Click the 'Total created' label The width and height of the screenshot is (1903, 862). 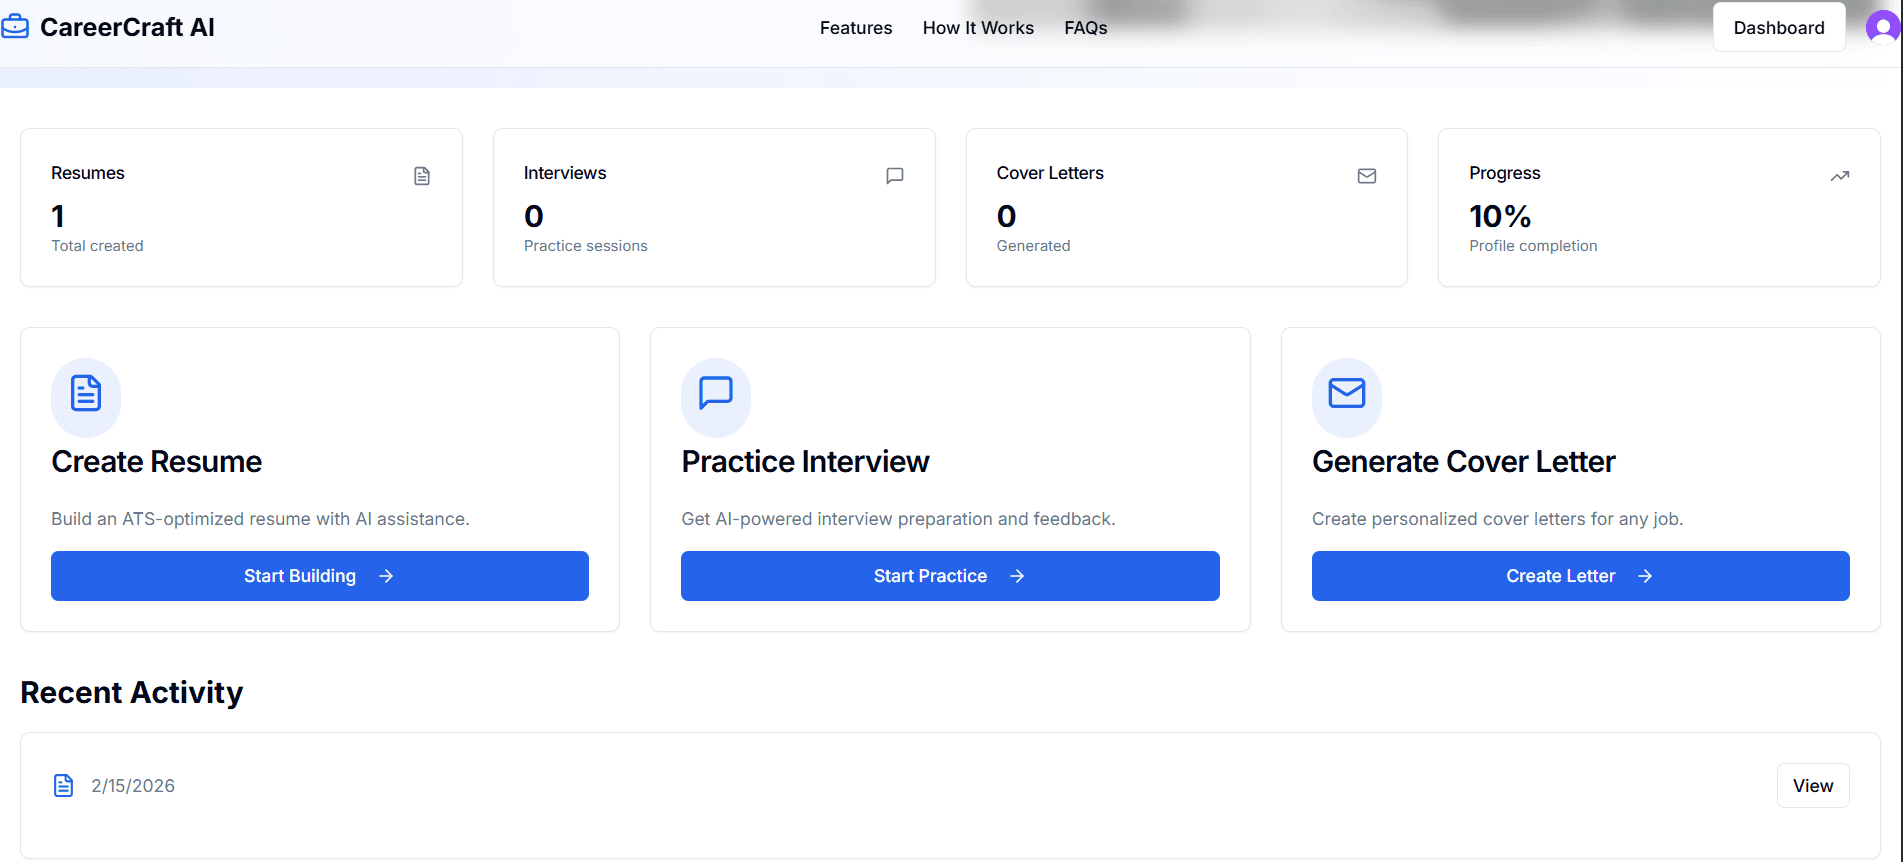tap(97, 246)
